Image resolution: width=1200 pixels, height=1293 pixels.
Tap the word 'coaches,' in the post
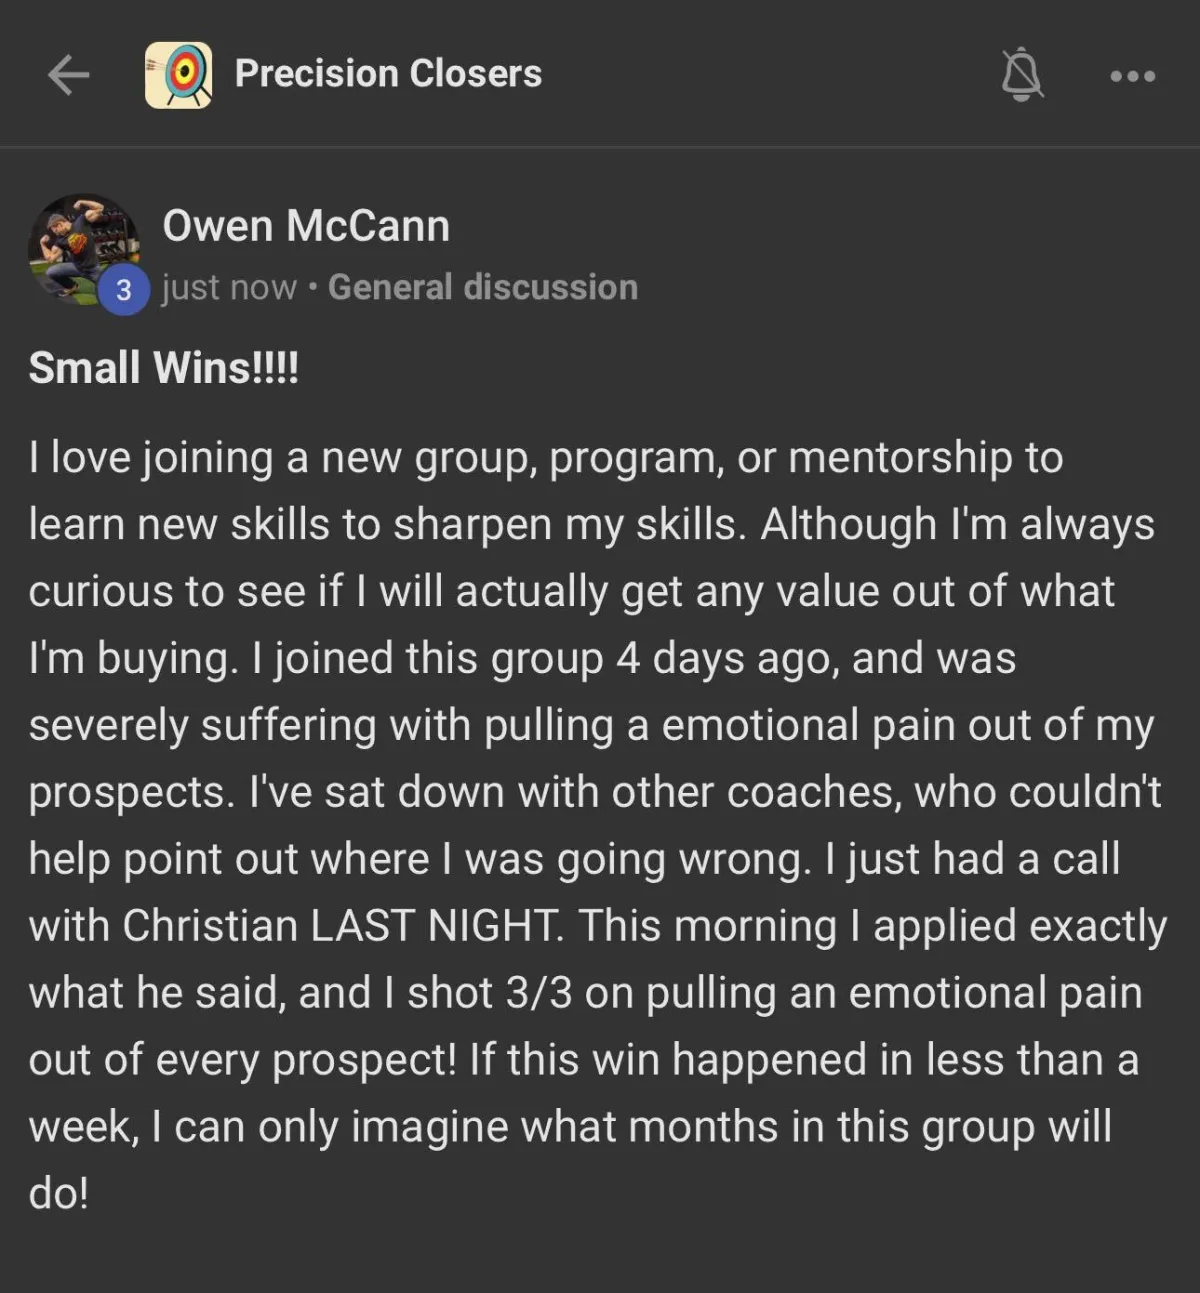coord(814,793)
